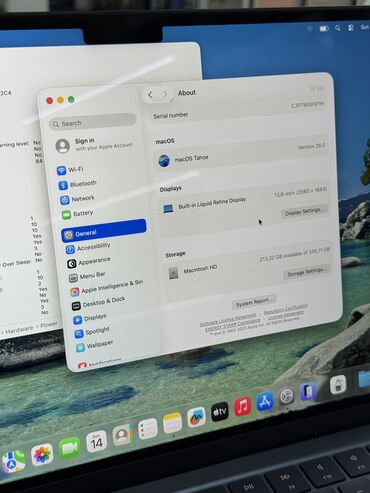Viewport: 370px width, 493px height.
Task: Open iPhone Mirroring from the Dock
Action: pos(308,392)
